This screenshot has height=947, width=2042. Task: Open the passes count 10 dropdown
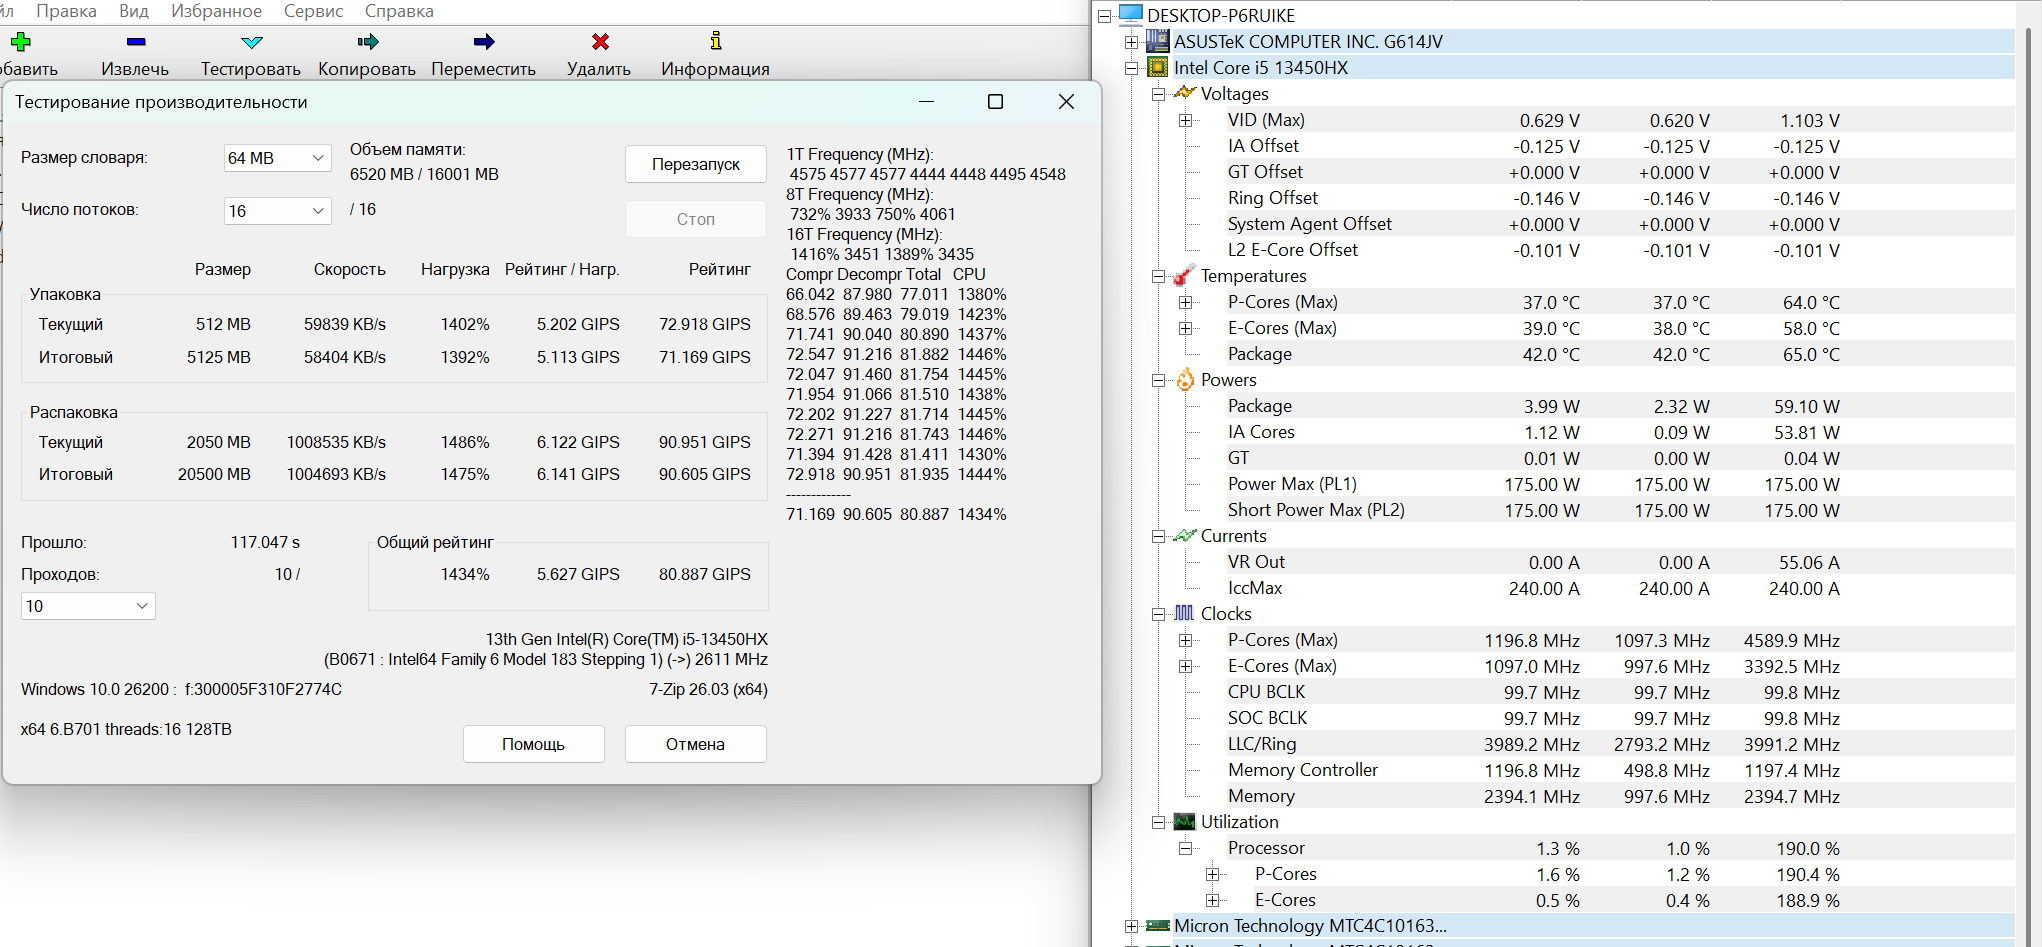(x=88, y=606)
